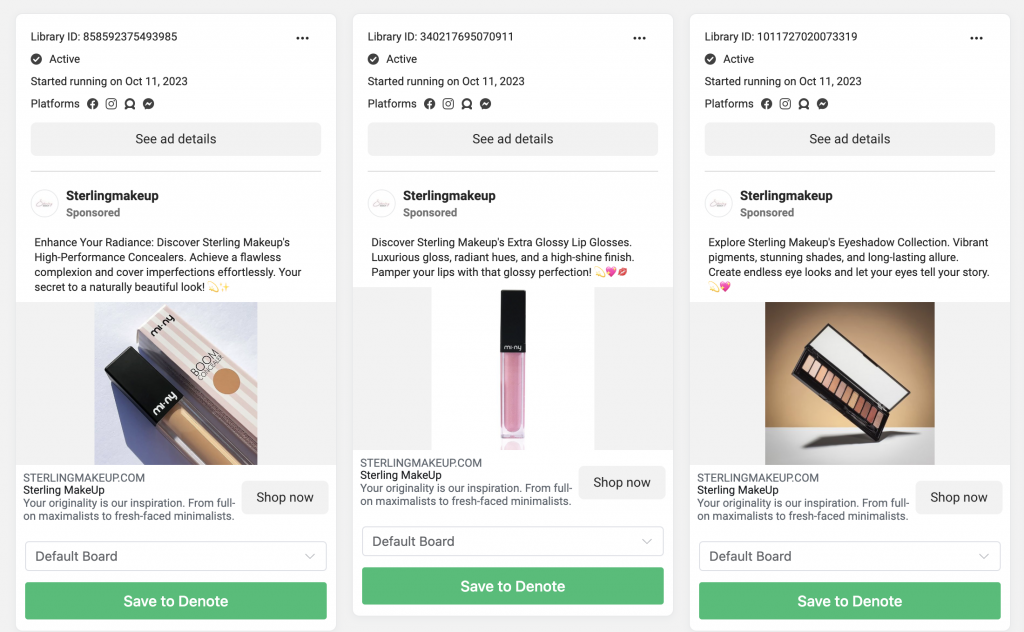Click the Instagram icon on the third ad

[784, 103]
